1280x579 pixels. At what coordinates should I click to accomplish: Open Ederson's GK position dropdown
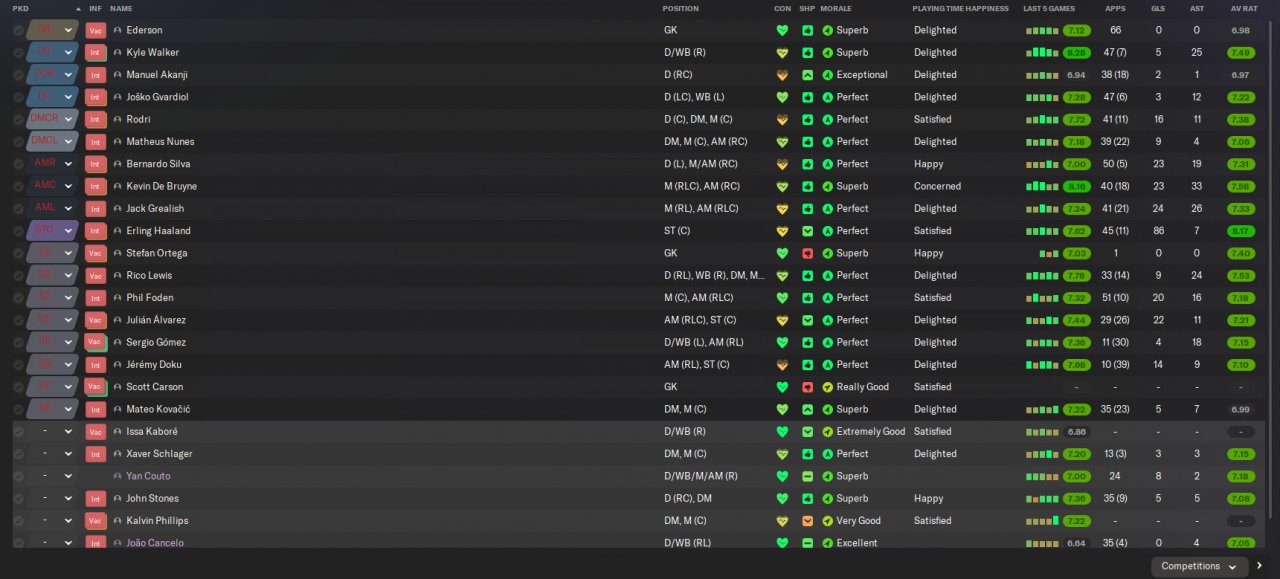(53, 30)
